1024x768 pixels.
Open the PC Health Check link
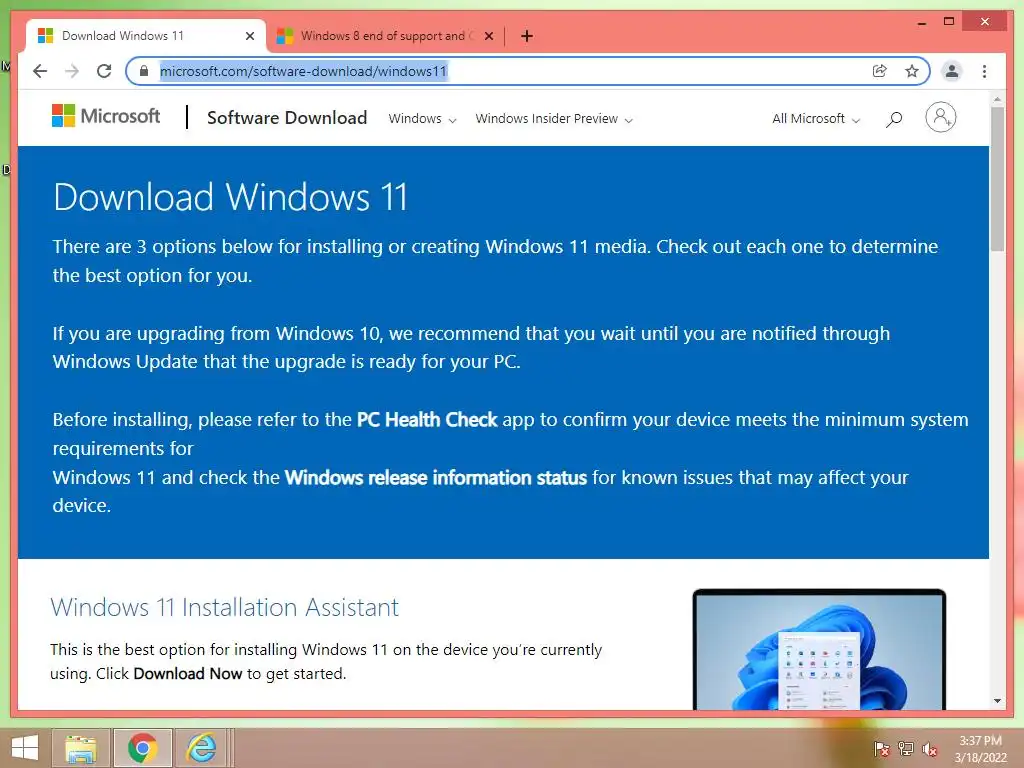(427, 419)
